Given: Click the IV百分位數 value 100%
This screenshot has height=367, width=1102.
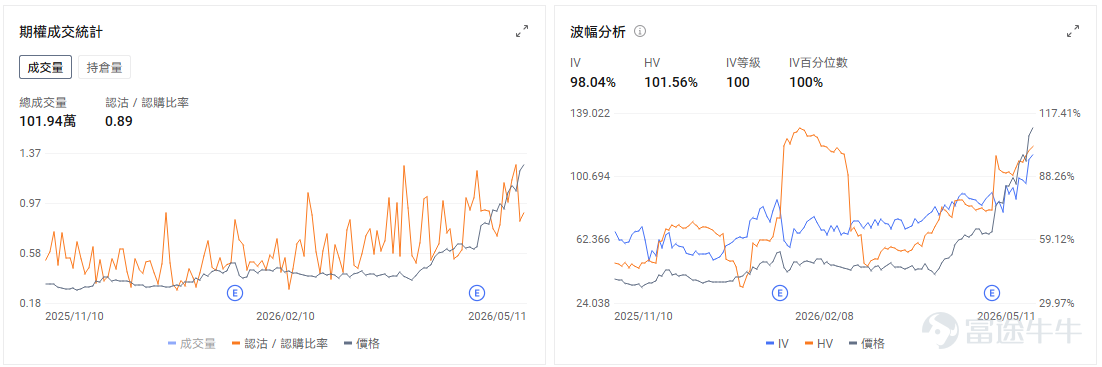Looking at the screenshot, I should (805, 83).
